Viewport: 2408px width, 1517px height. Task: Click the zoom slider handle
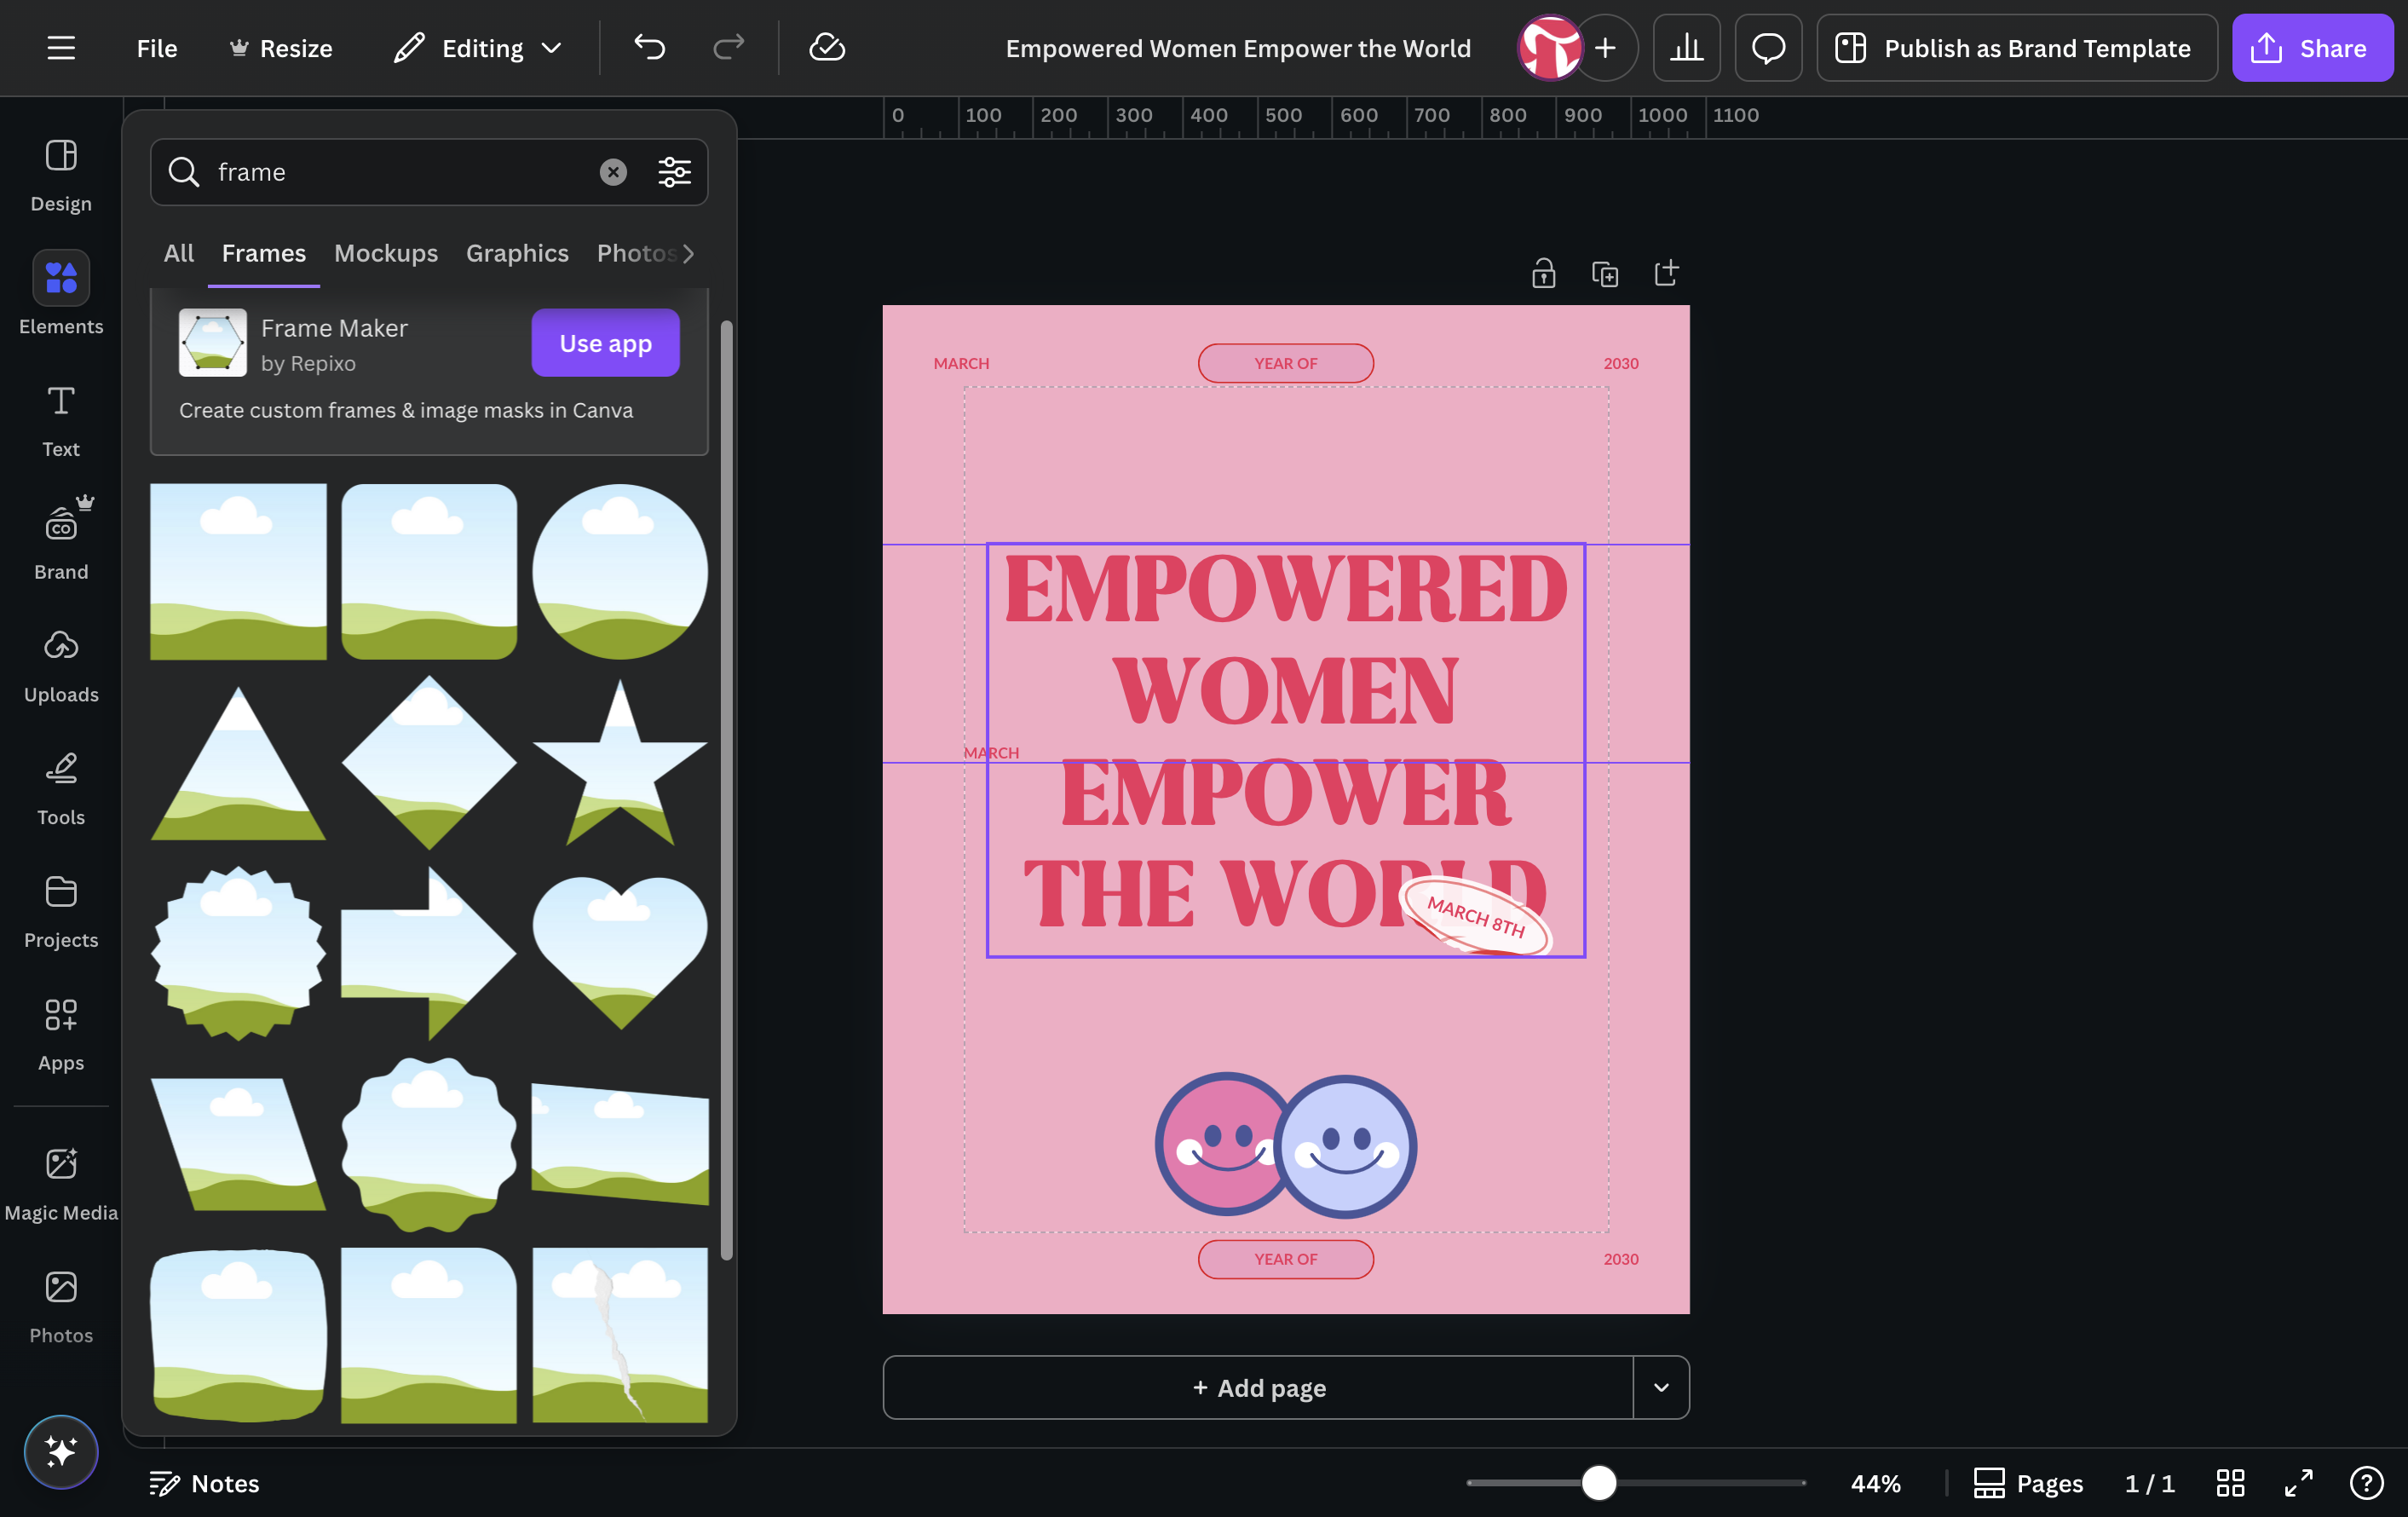coord(1598,1483)
